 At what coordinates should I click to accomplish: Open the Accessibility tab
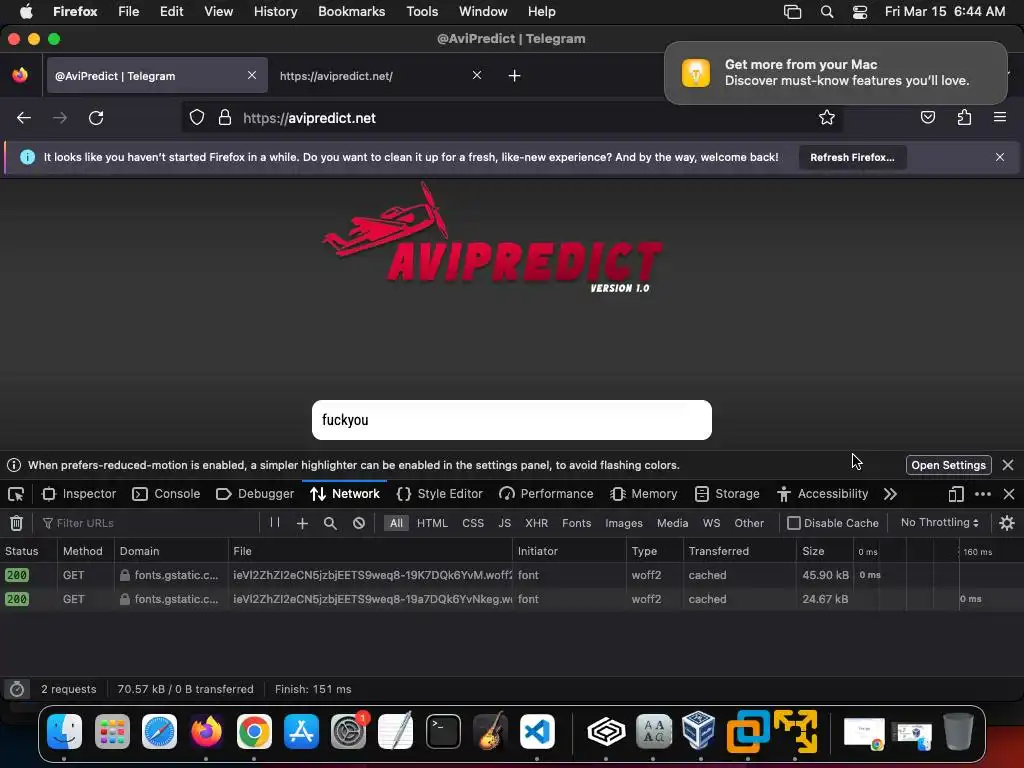point(822,494)
